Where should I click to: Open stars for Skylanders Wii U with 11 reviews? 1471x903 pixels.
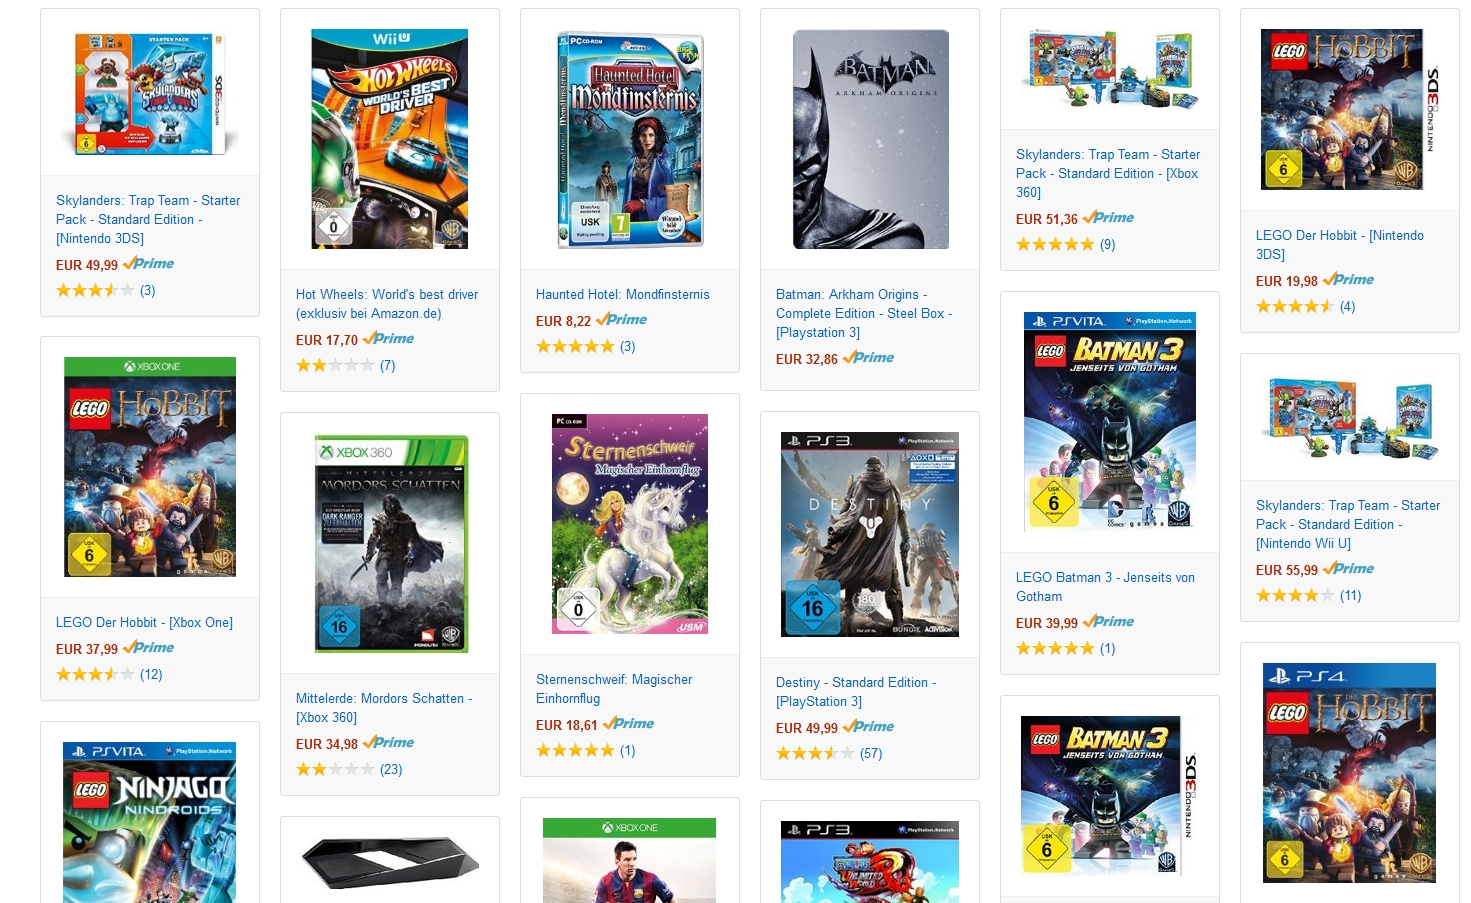pyautogui.click(x=1295, y=595)
